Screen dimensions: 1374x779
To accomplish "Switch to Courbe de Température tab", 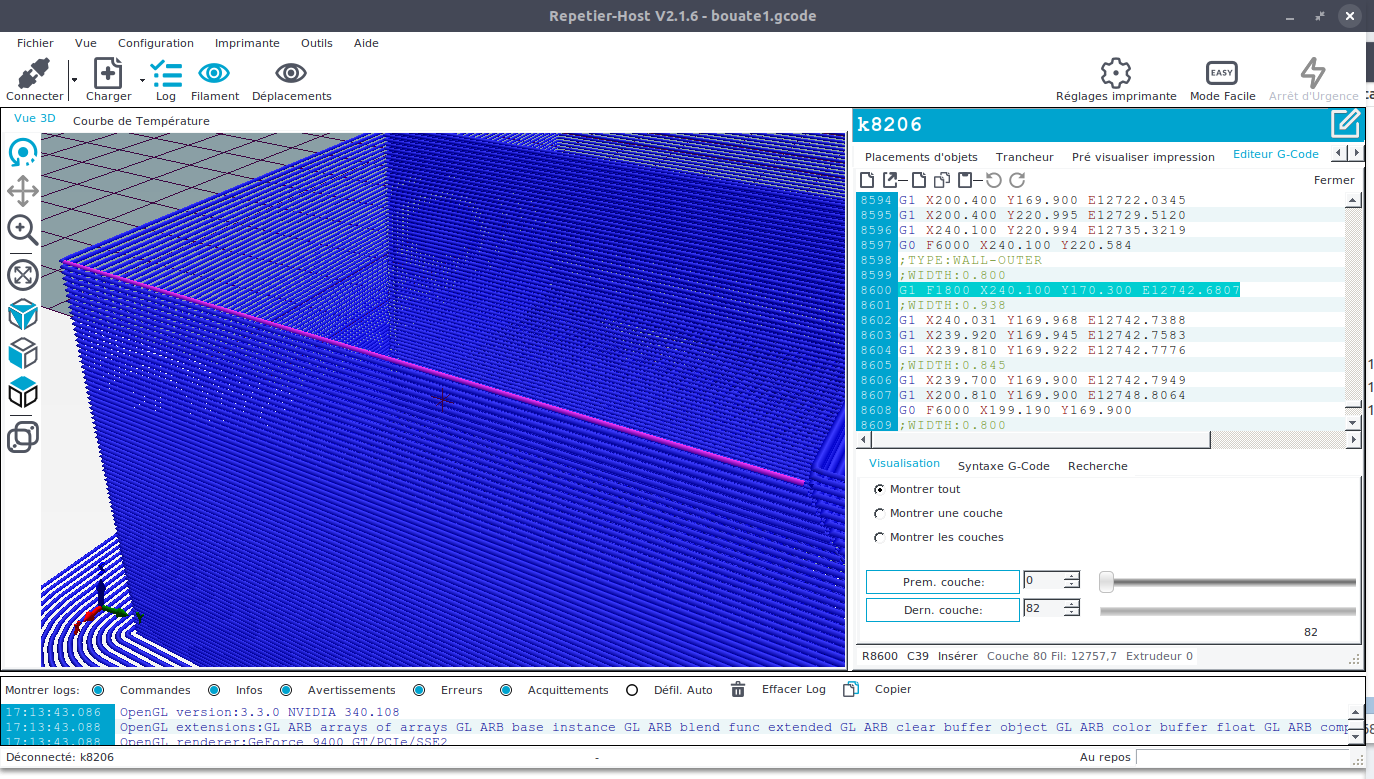I will pyautogui.click(x=141, y=121).
